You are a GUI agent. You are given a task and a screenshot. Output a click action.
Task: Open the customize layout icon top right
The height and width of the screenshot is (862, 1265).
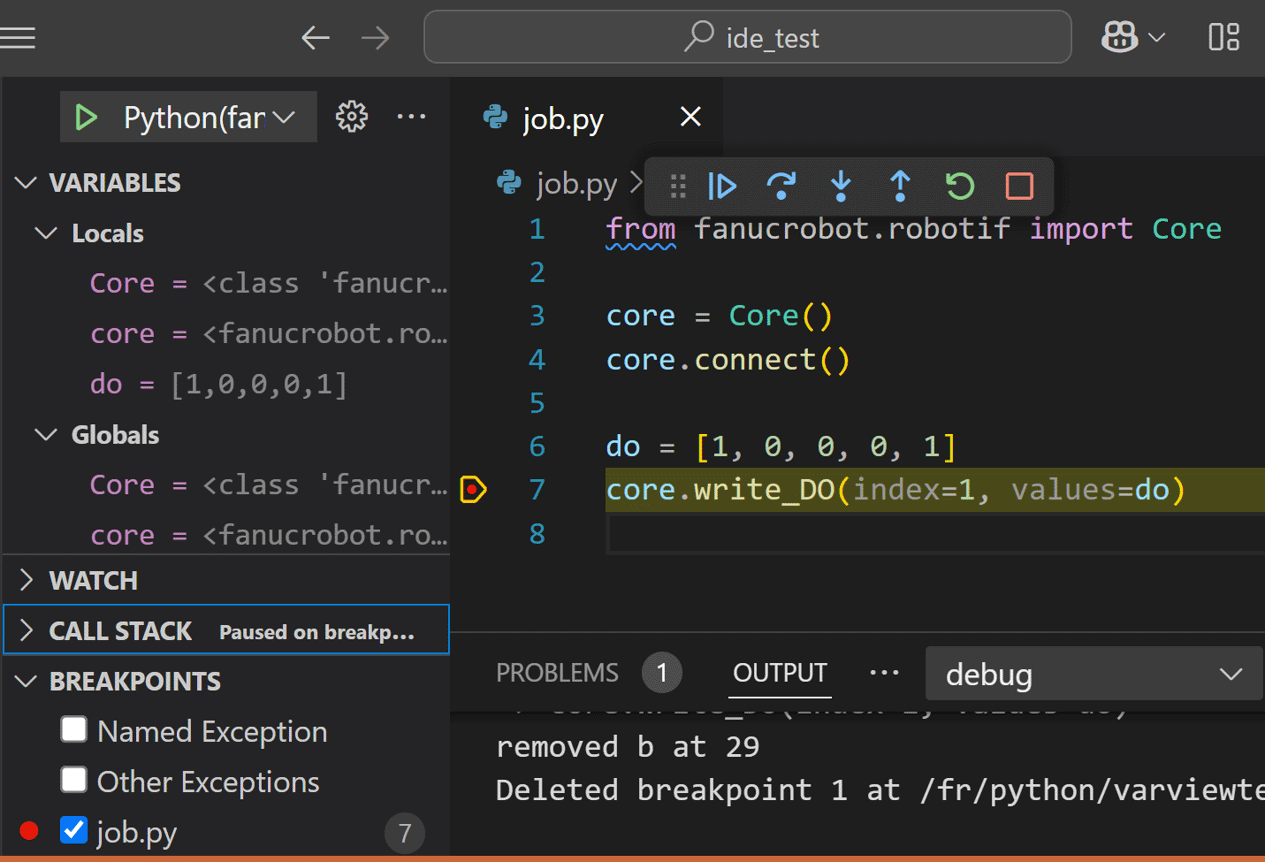pyautogui.click(x=1222, y=36)
